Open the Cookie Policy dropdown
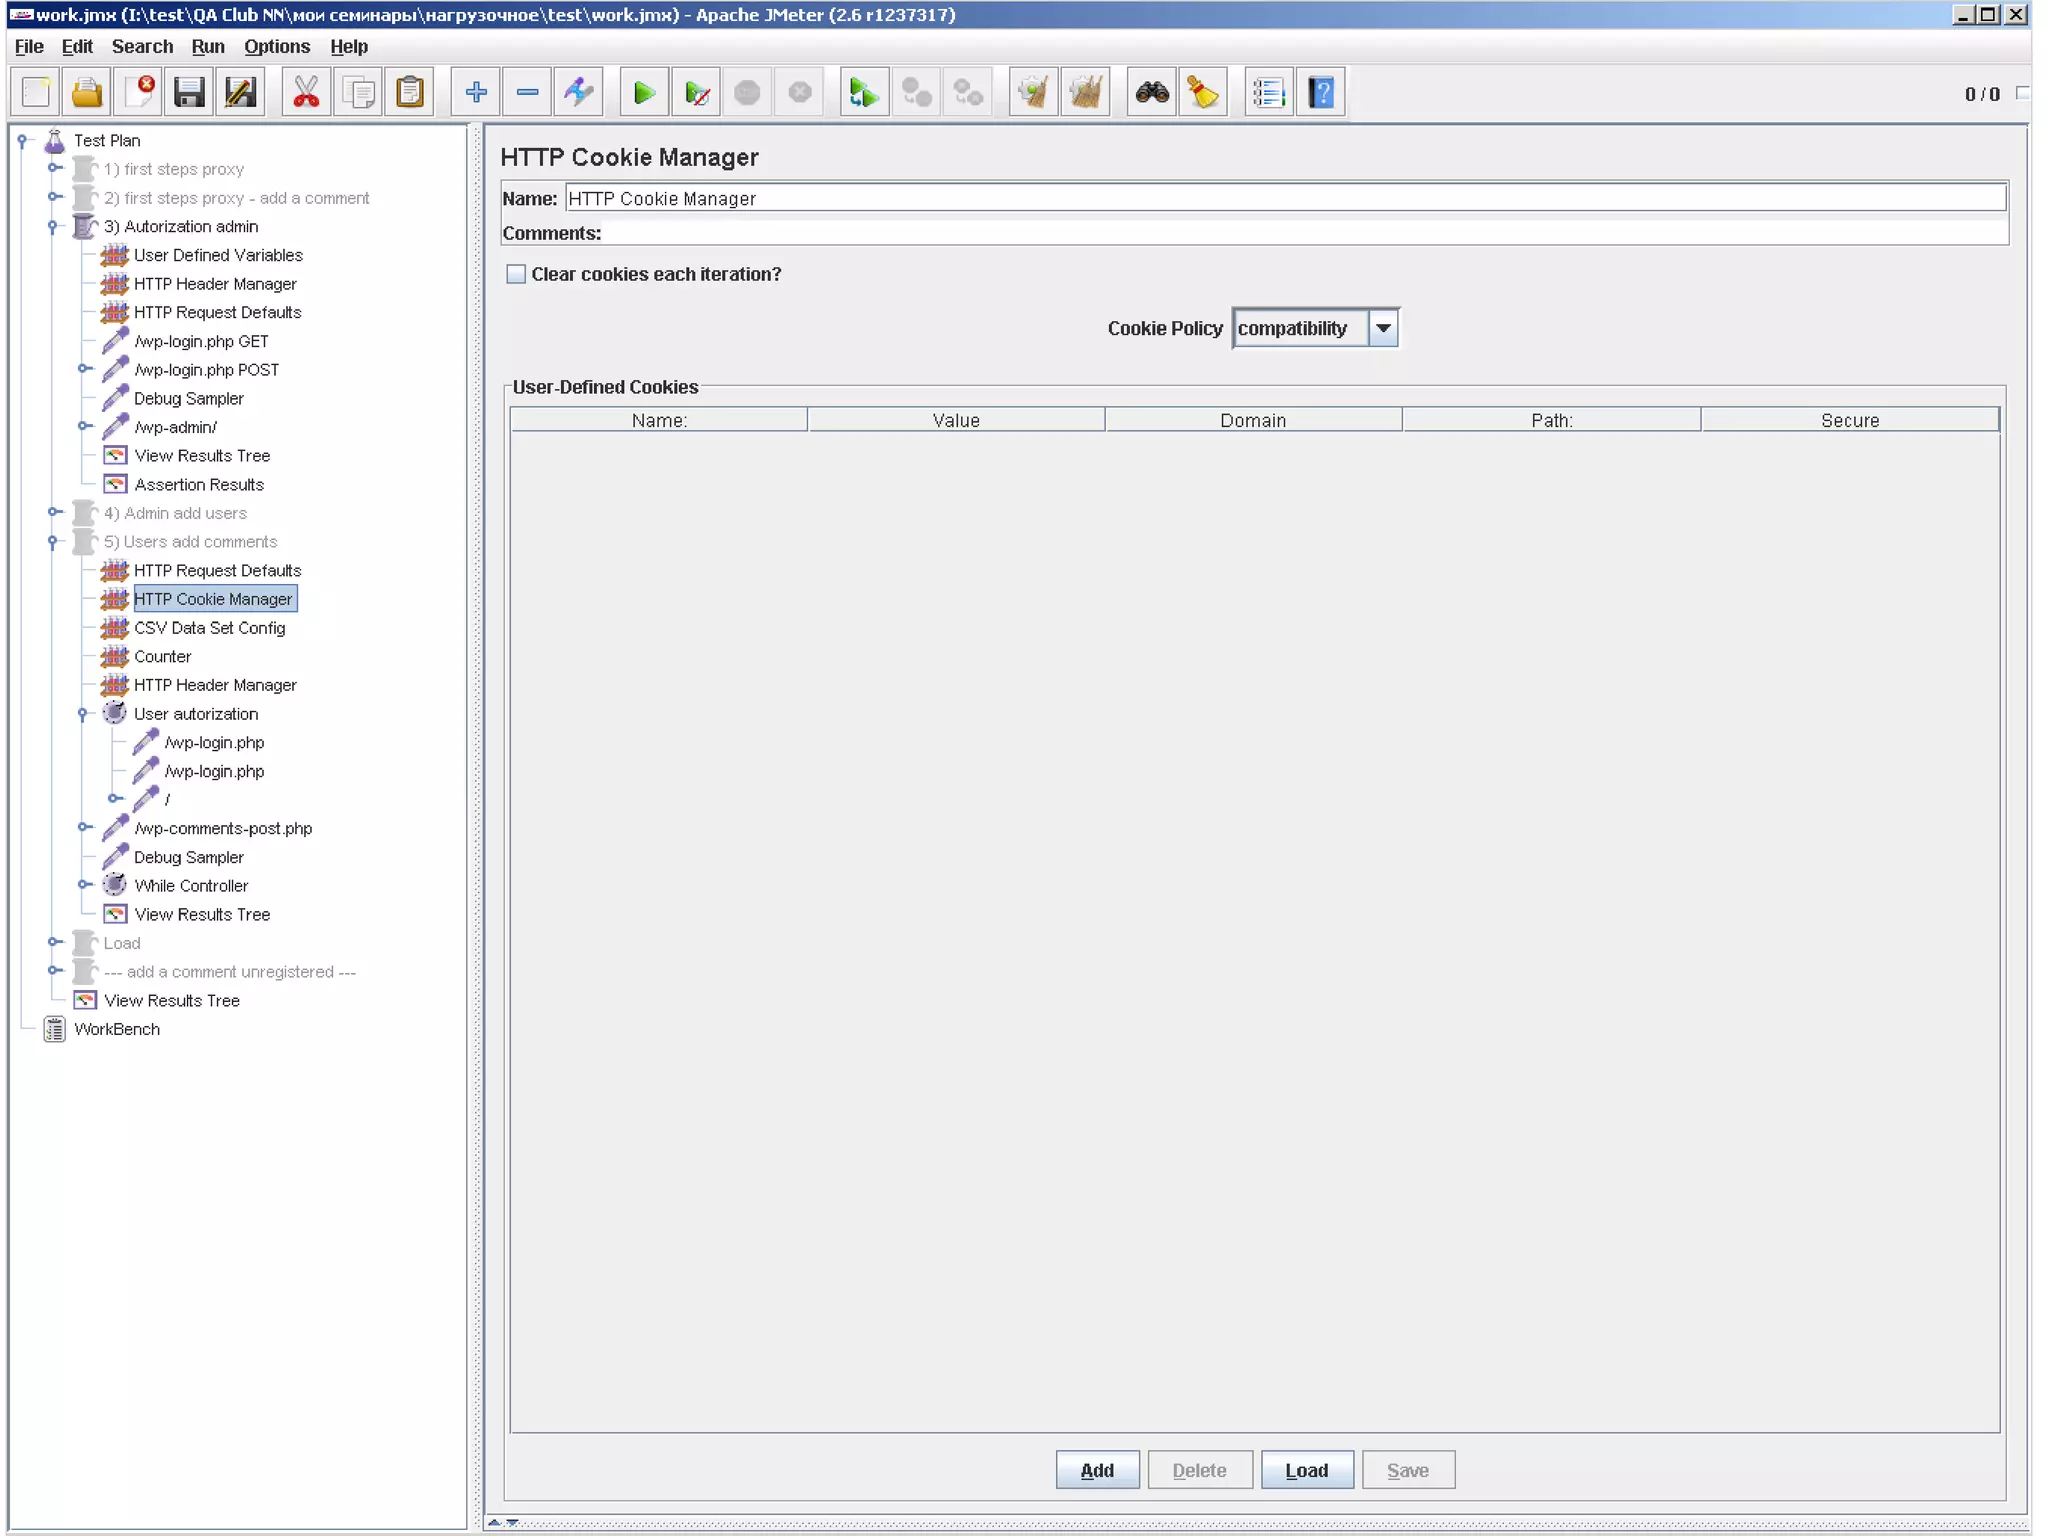Screen dimensions: 2048x1536 [x=1383, y=328]
